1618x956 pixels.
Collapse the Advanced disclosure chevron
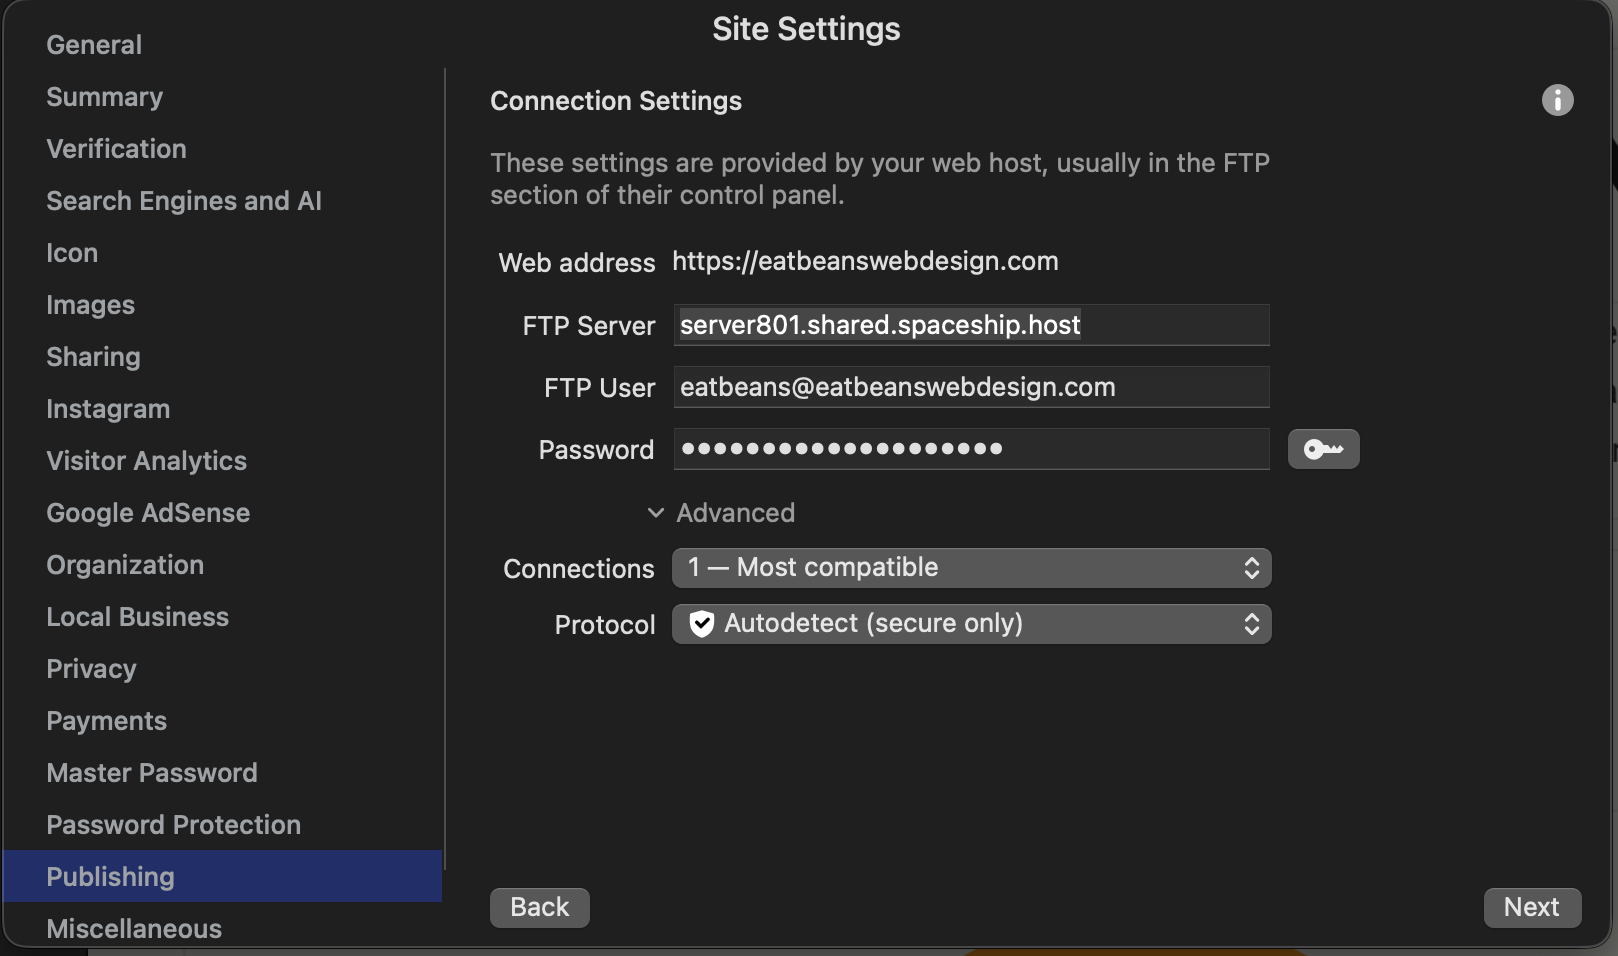(x=656, y=513)
